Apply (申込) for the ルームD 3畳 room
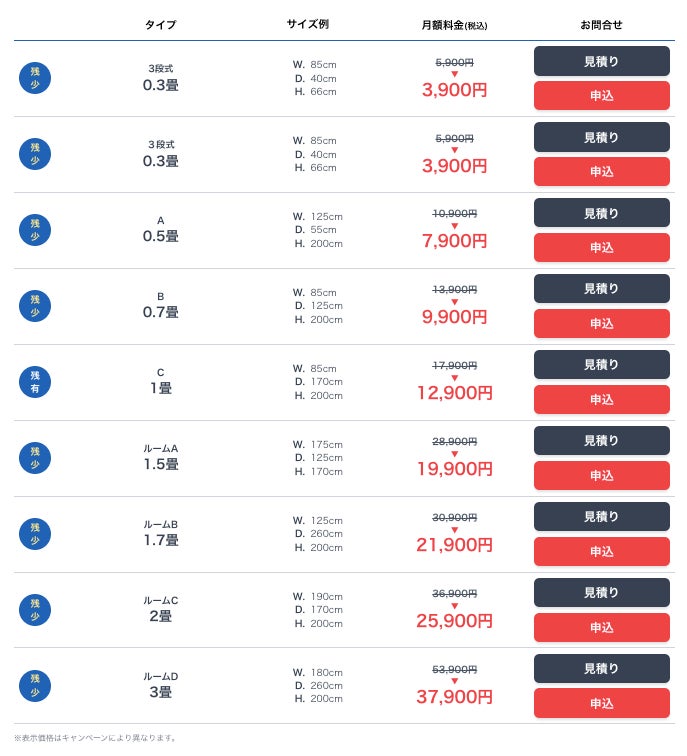Screen dimensions: 687x756 [x=601, y=704]
